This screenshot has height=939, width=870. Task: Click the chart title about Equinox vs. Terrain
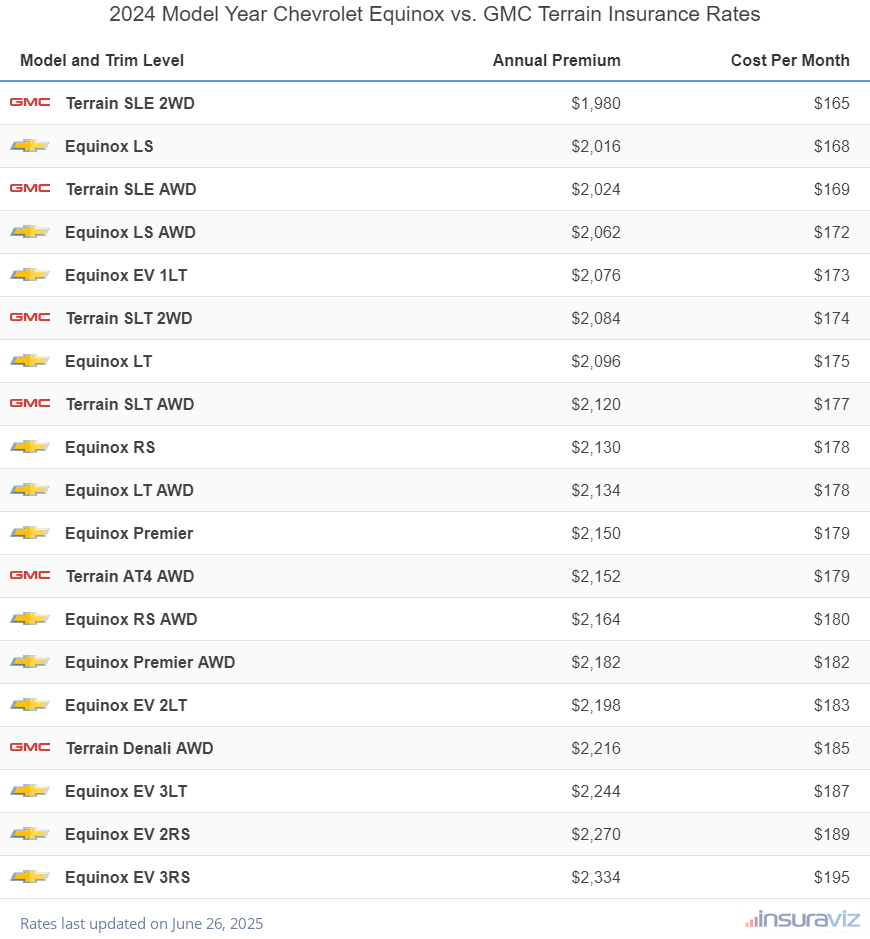point(435,14)
